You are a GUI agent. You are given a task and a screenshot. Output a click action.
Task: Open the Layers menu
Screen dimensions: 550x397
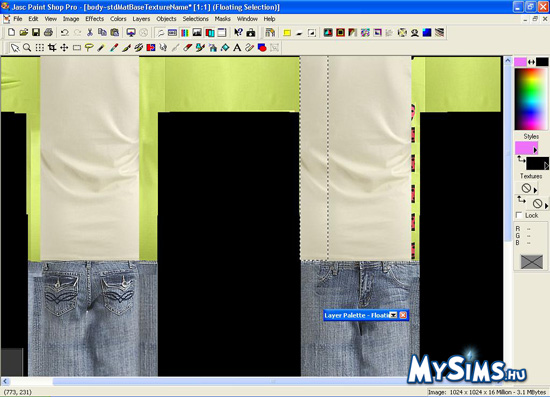point(141,19)
